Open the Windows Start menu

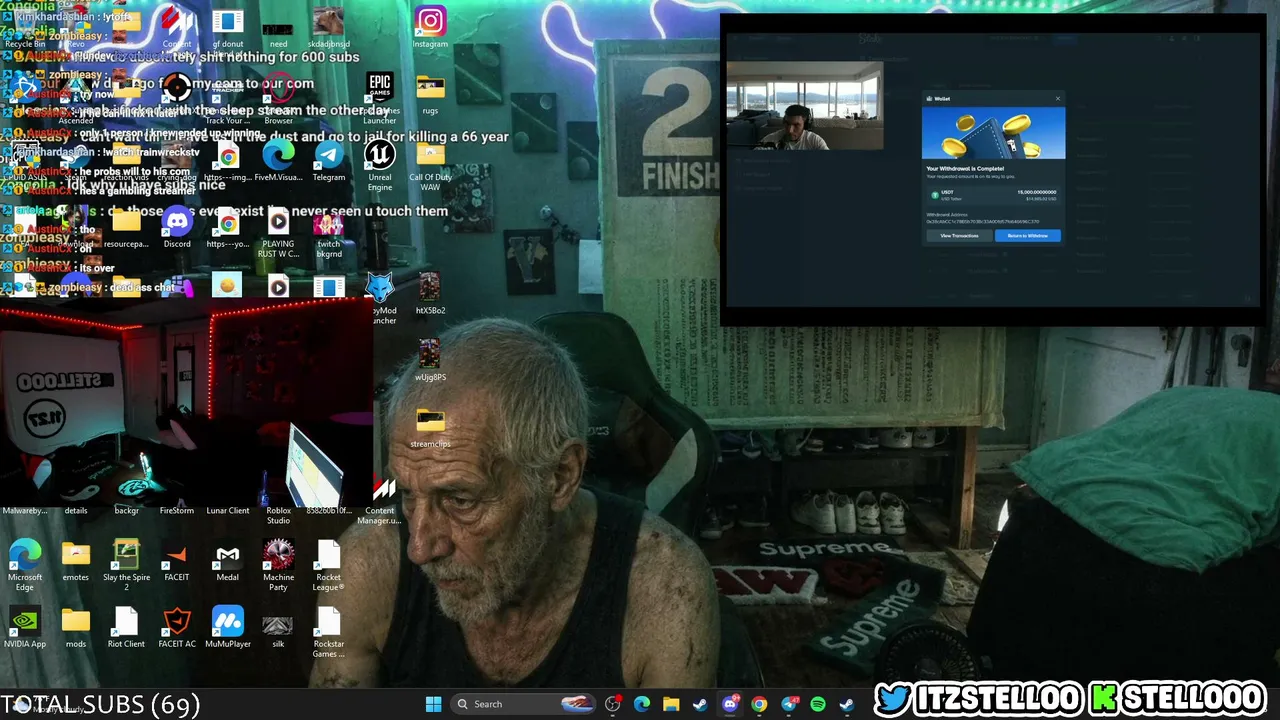pyautogui.click(x=433, y=704)
